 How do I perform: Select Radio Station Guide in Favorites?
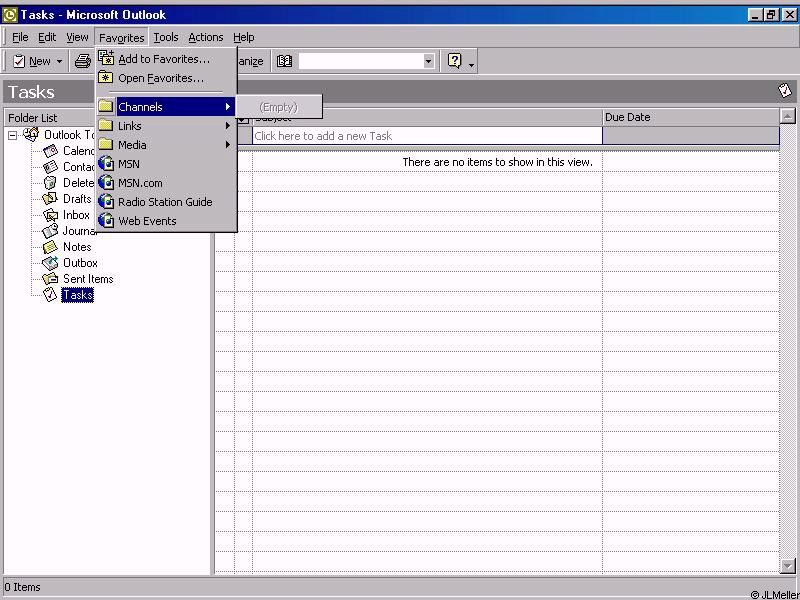[x=165, y=202]
